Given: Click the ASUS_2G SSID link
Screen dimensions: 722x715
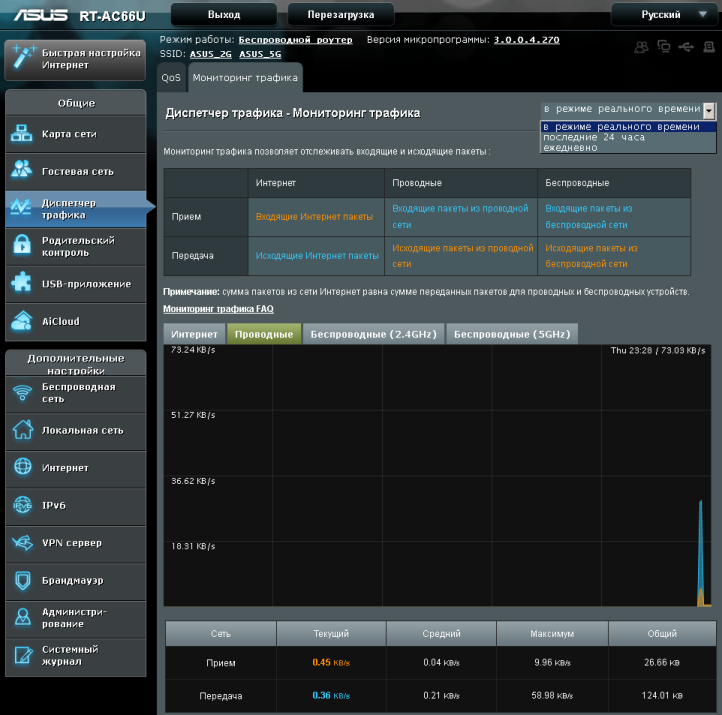Looking at the screenshot, I should [210, 54].
